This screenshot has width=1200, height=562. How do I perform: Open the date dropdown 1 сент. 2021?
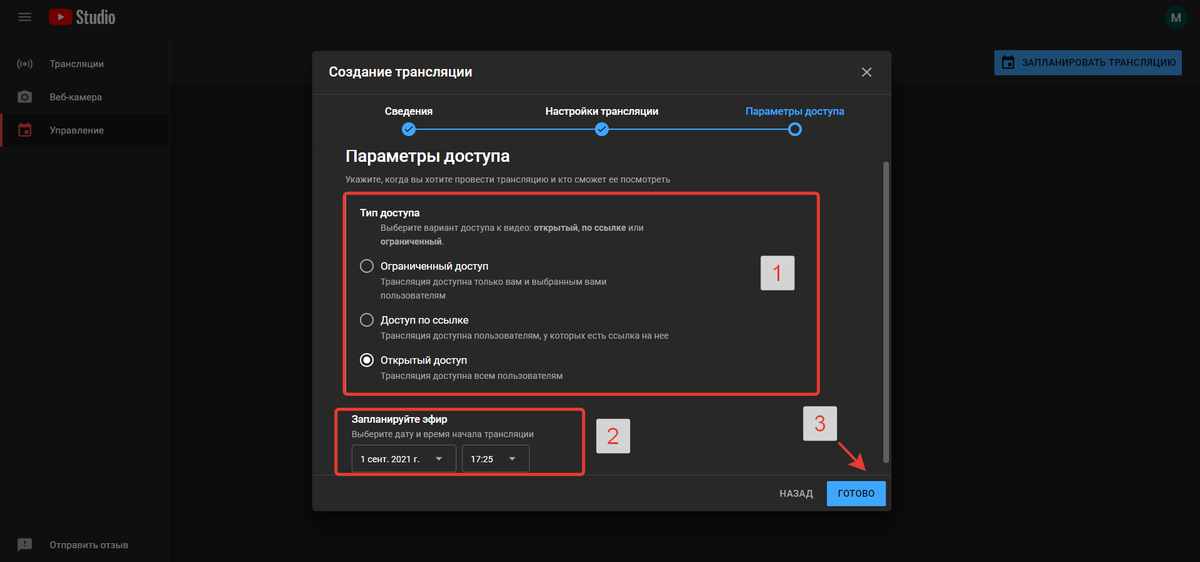point(404,459)
